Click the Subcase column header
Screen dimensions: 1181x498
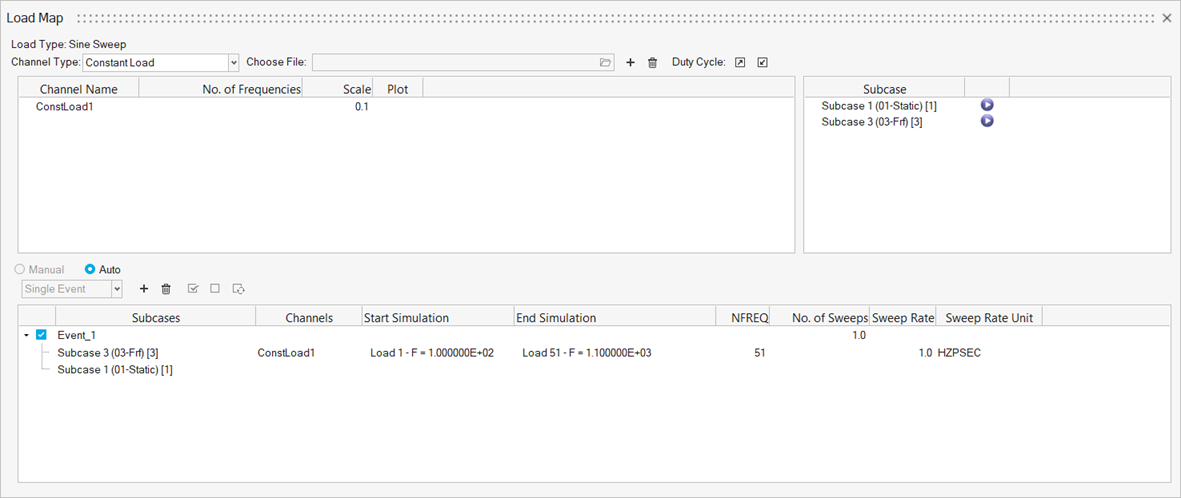point(884,89)
